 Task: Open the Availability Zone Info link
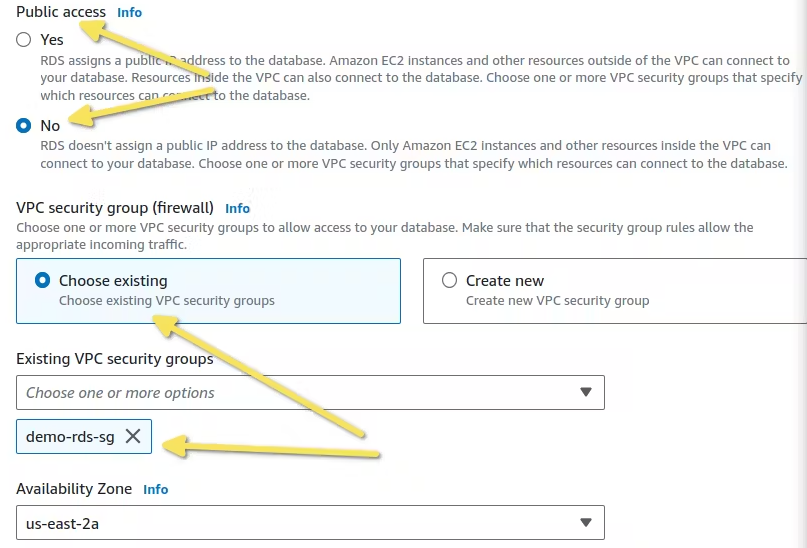pos(155,489)
